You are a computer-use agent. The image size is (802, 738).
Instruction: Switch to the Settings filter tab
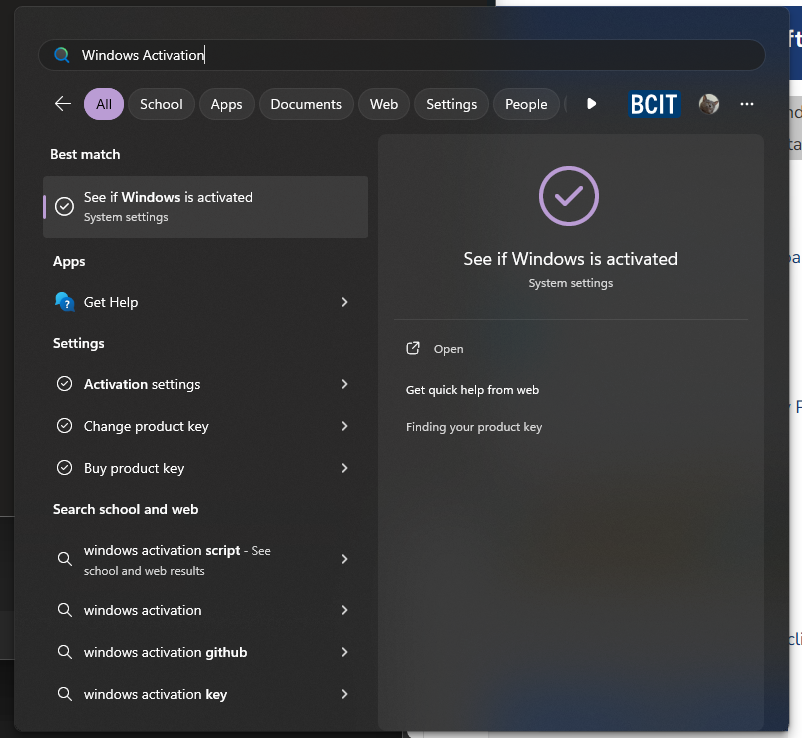click(x=451, y=104)
